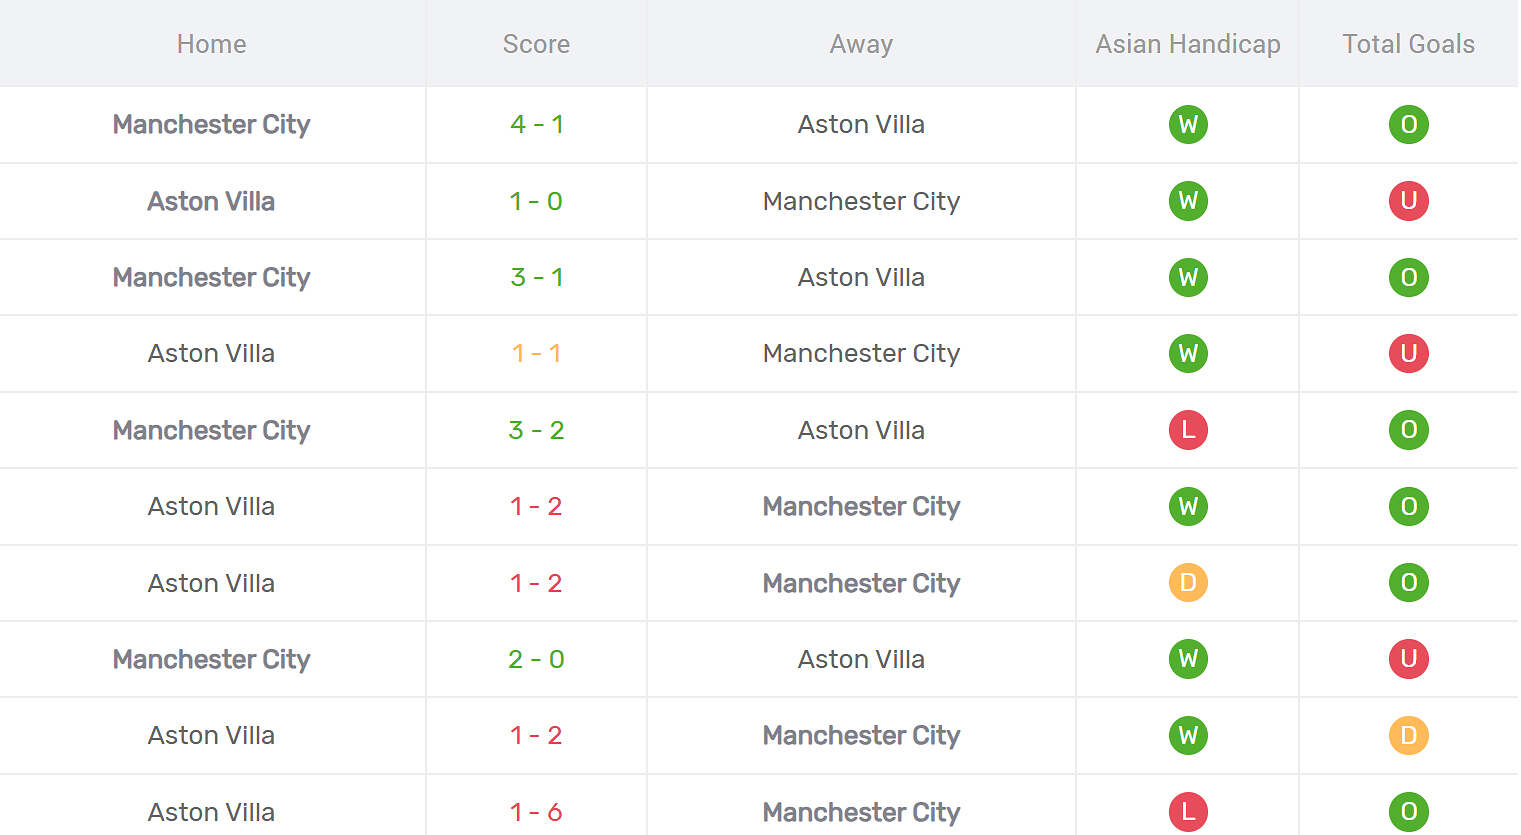Click the orange D badge in the Total Goals column

tap(1408, 736)
